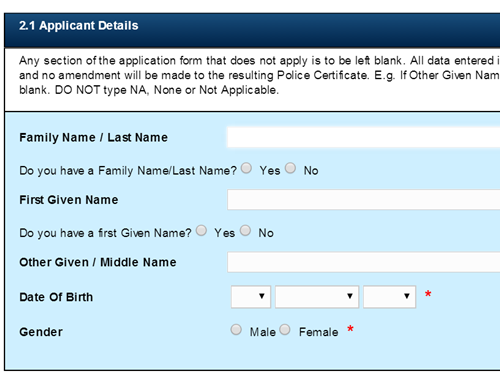
Task: Choose No for having a first Given Name
Action: pos(245,230)
